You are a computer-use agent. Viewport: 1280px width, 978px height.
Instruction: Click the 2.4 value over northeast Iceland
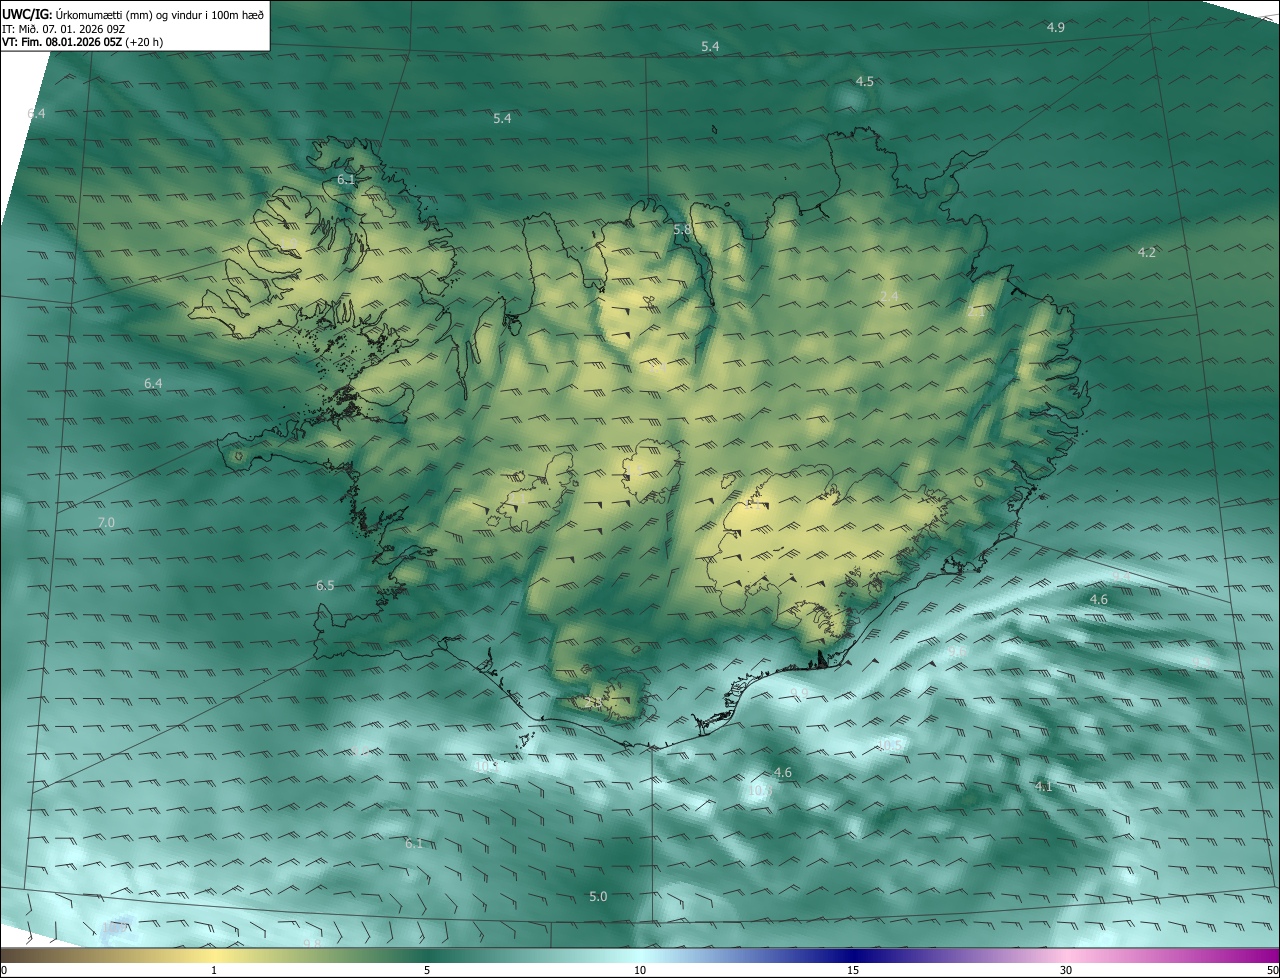[889, 296]
